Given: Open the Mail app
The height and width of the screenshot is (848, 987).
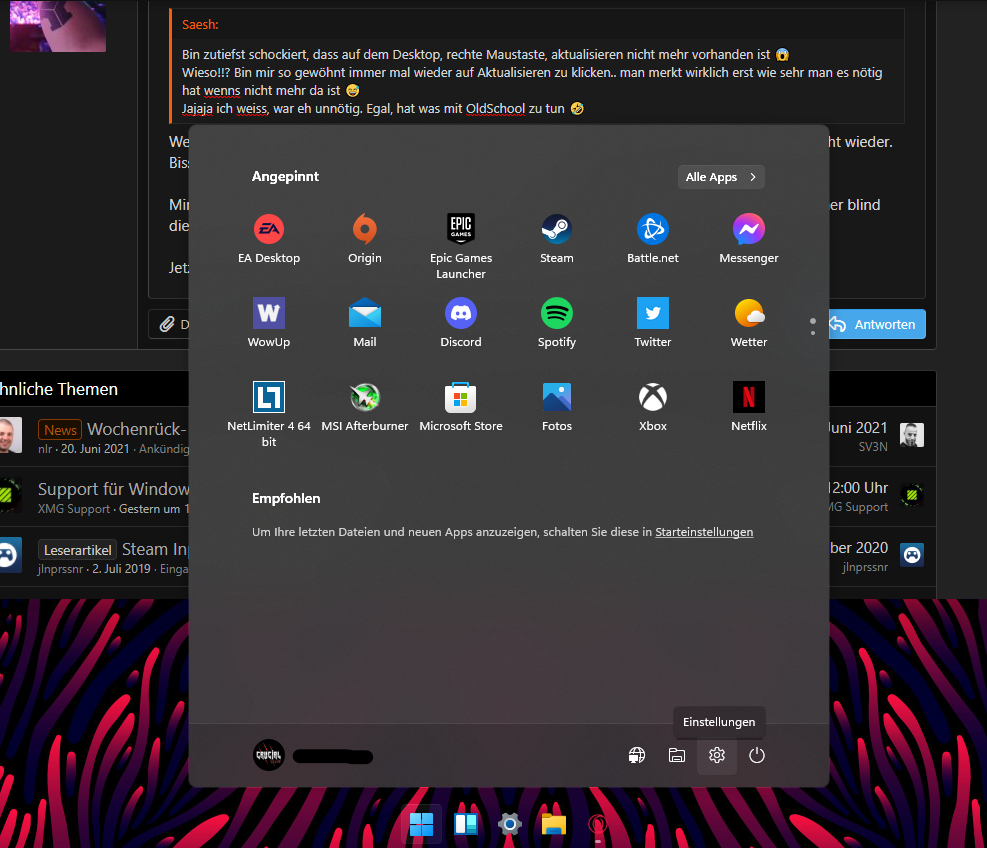Looking at the screenshot, I should tap(364, 323).
